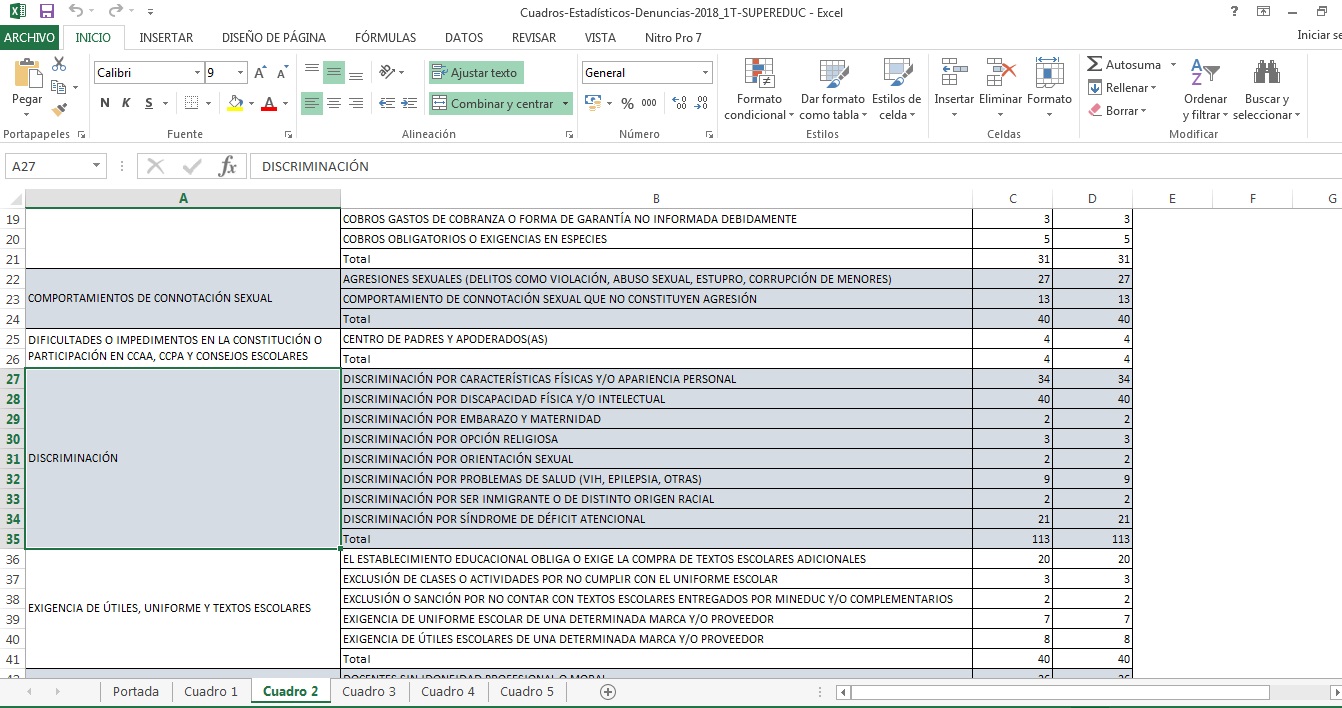Open the FÓRMULAS ribbon tab
This screenshot has width=1342, height=708.
(x=385, y=38)
